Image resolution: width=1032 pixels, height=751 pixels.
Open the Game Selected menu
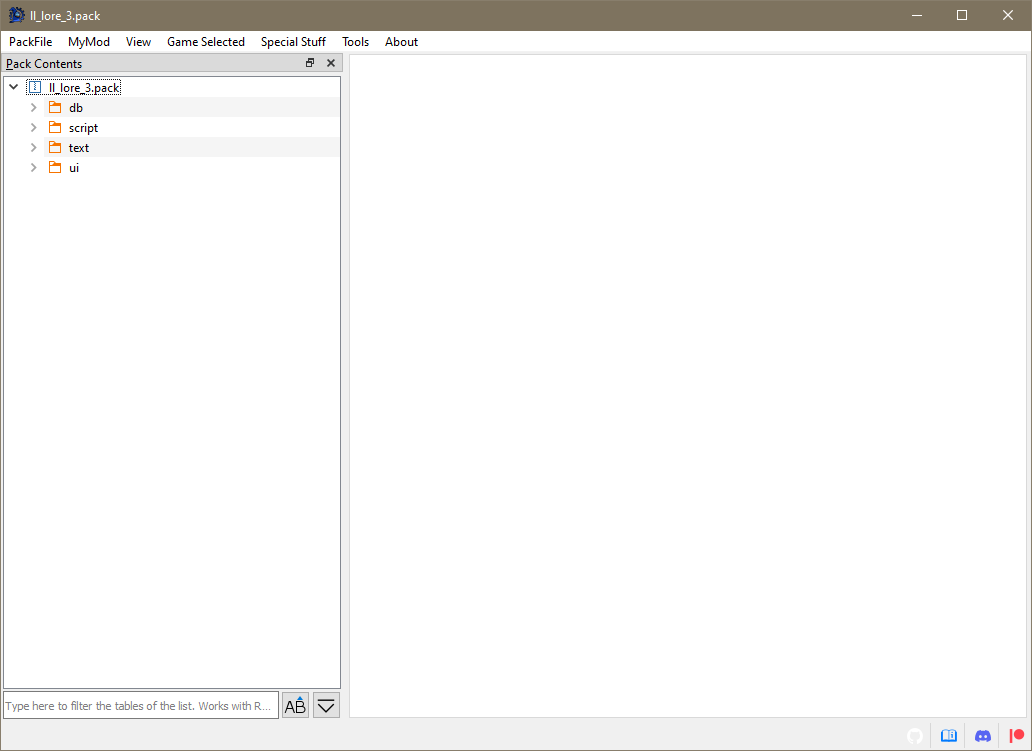206,41
